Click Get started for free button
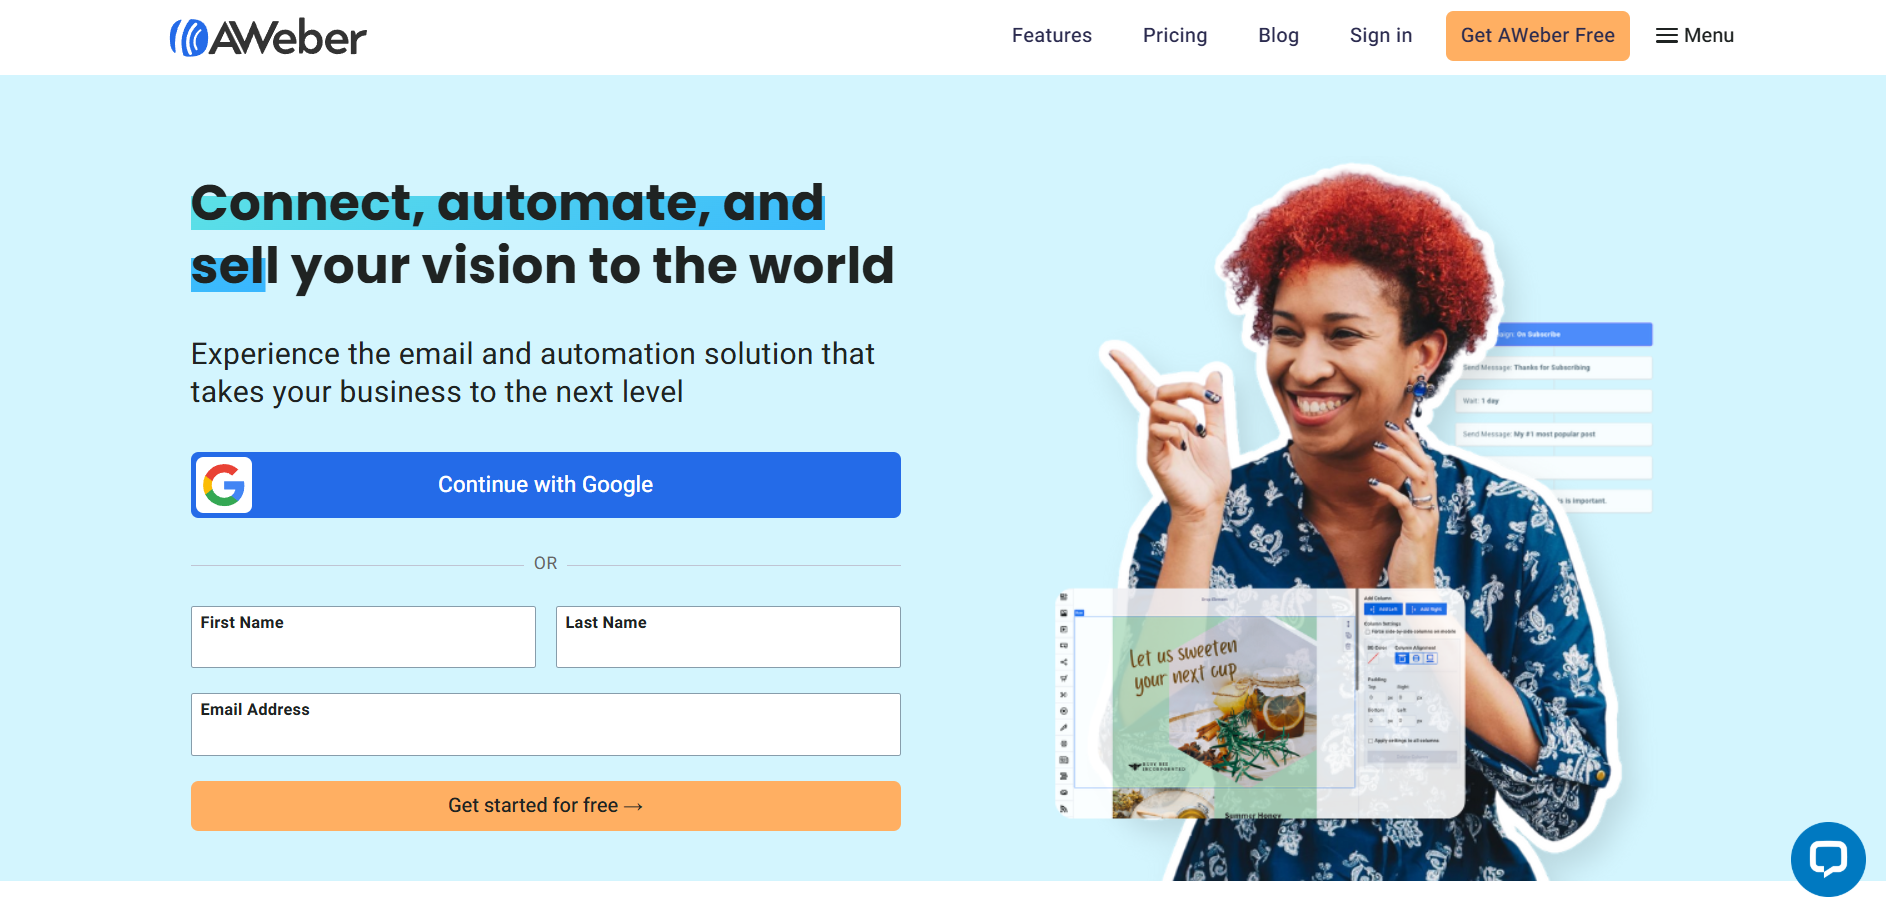Screen dimensions: 1886x912 point(546,806)
